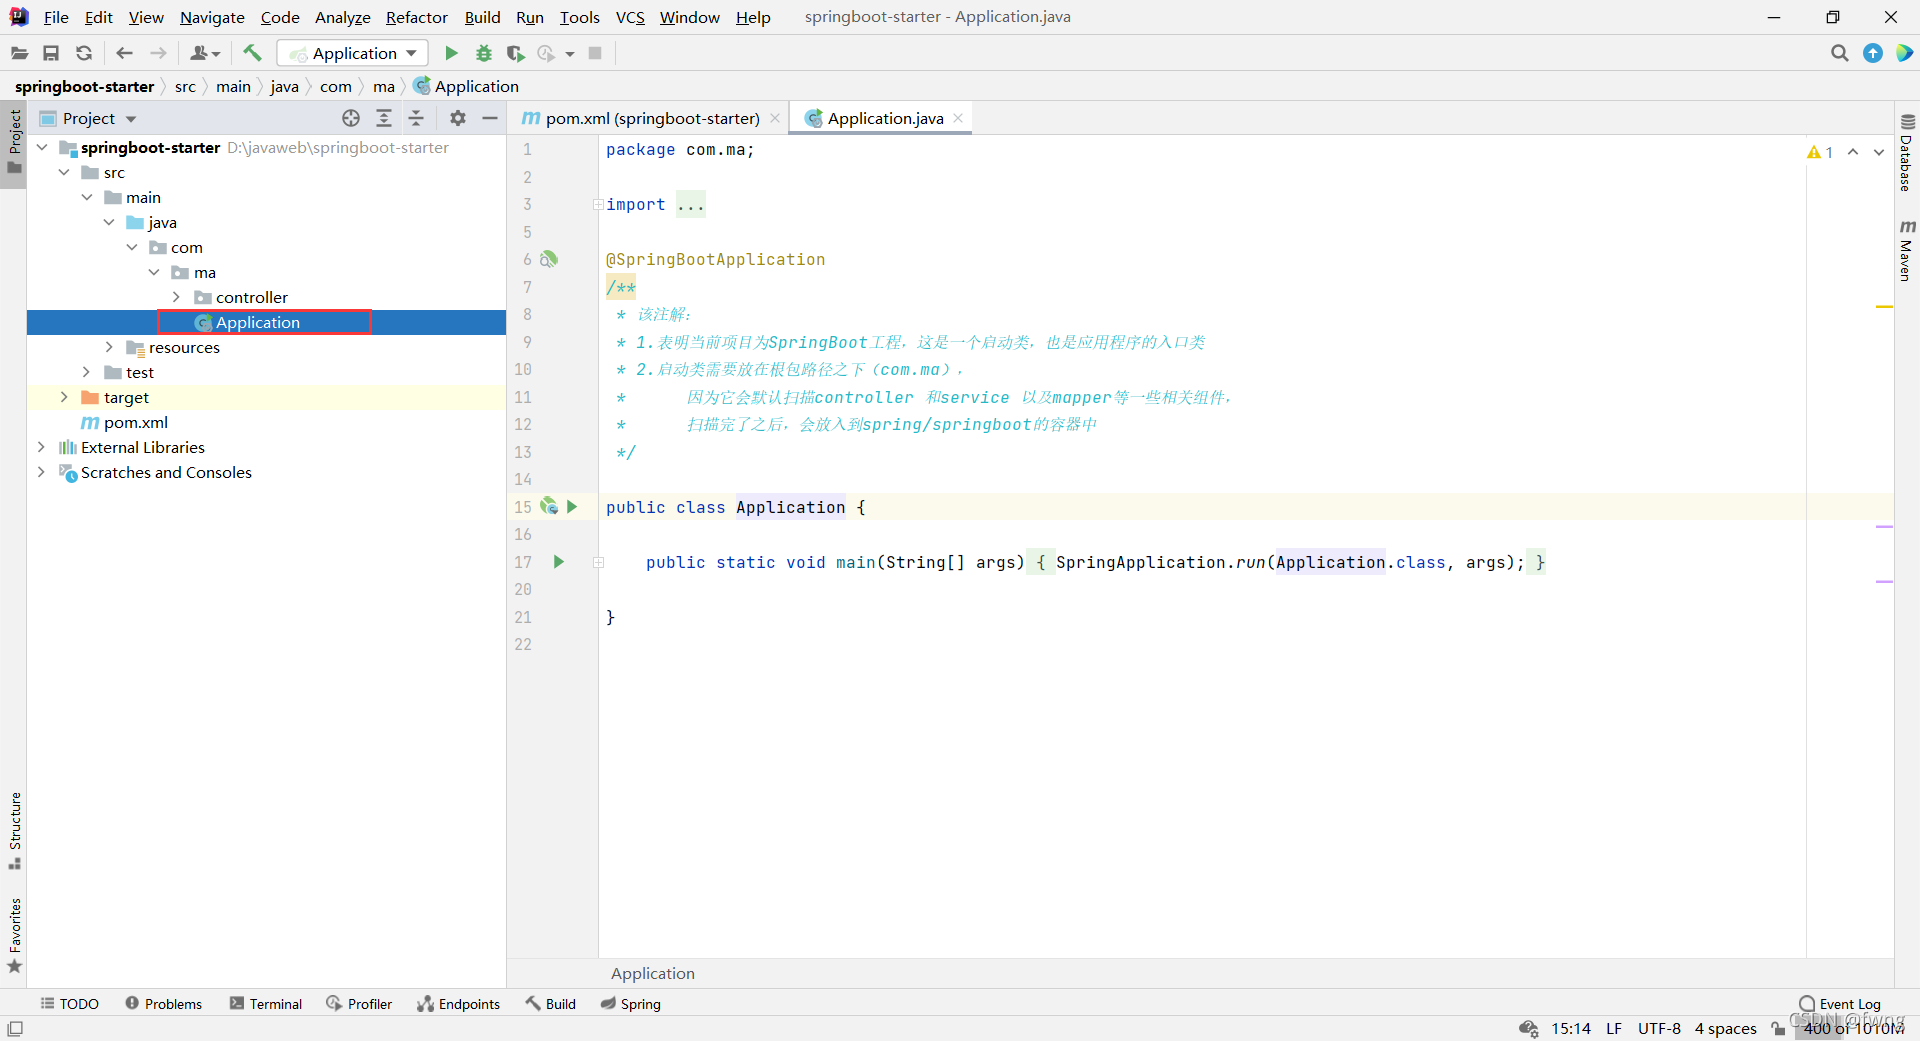Run with Coverage icon in toolbar
The height and width of the screenshot is (1041, 1920).
[x=515, y=53]
